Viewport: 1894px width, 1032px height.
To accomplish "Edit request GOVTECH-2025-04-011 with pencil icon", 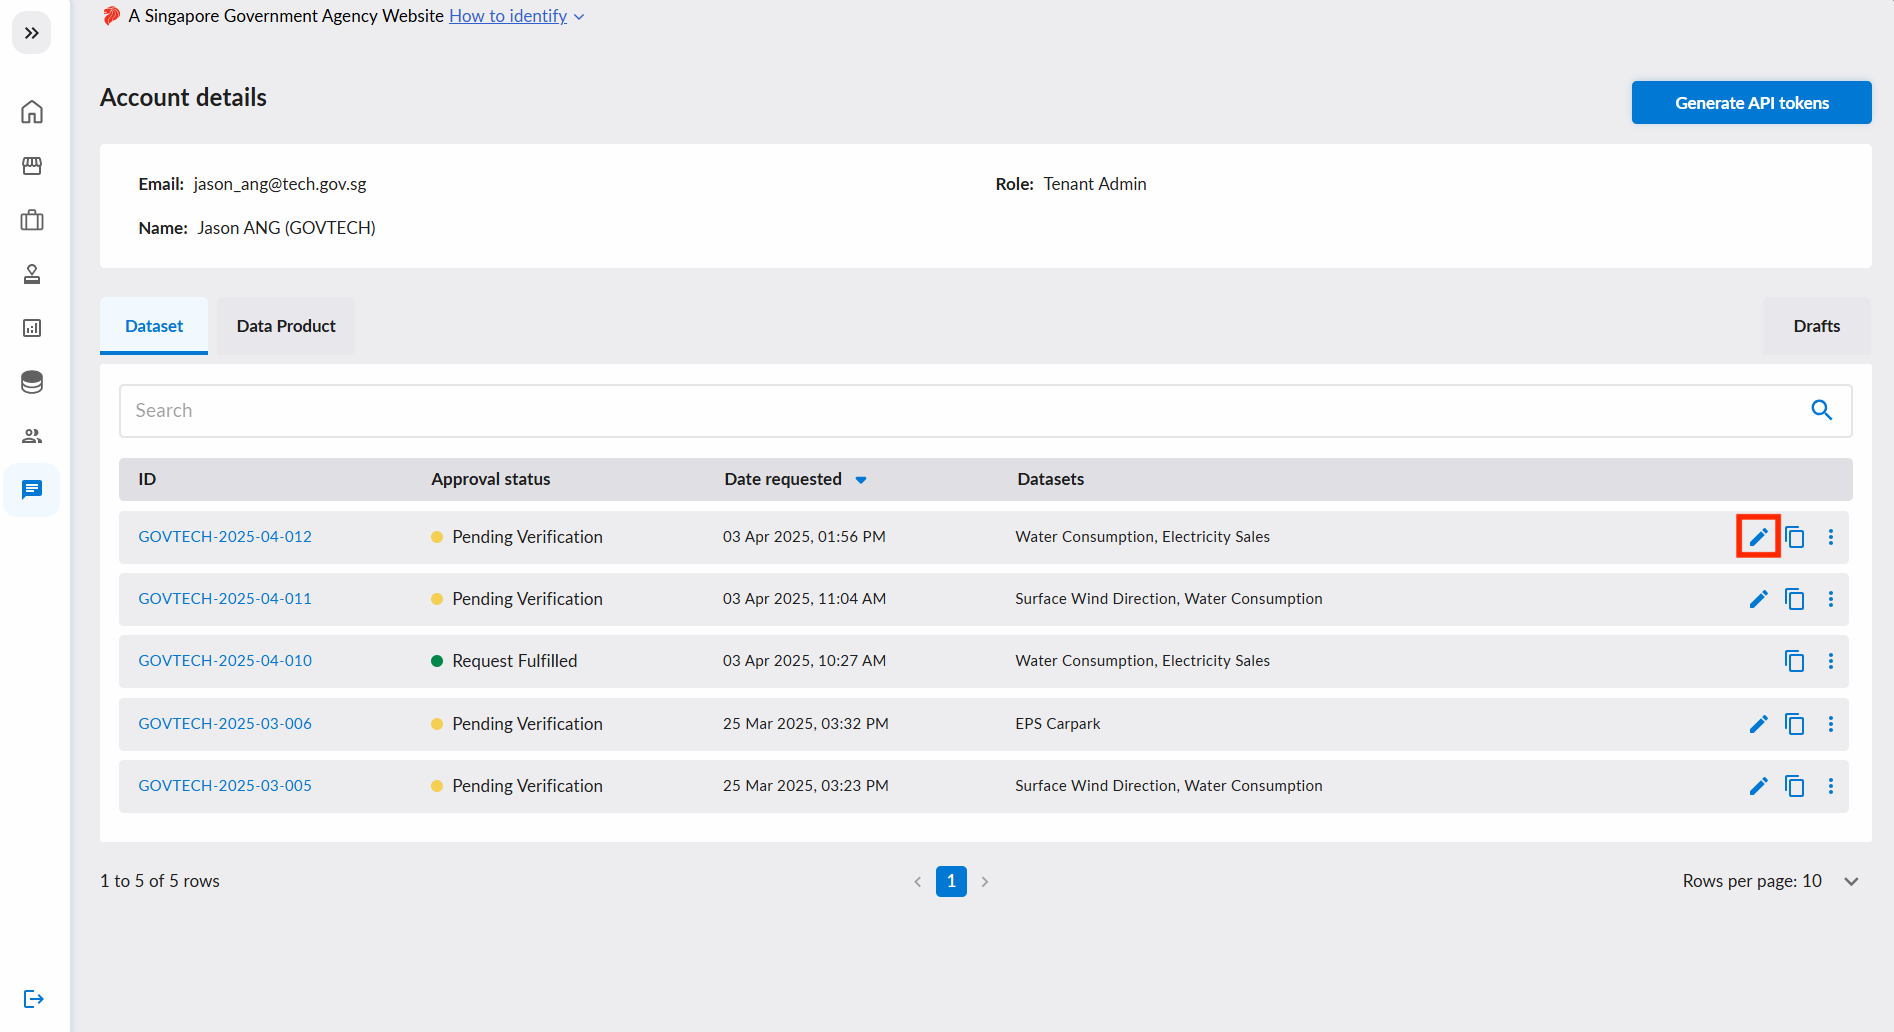I will 1758,599.
